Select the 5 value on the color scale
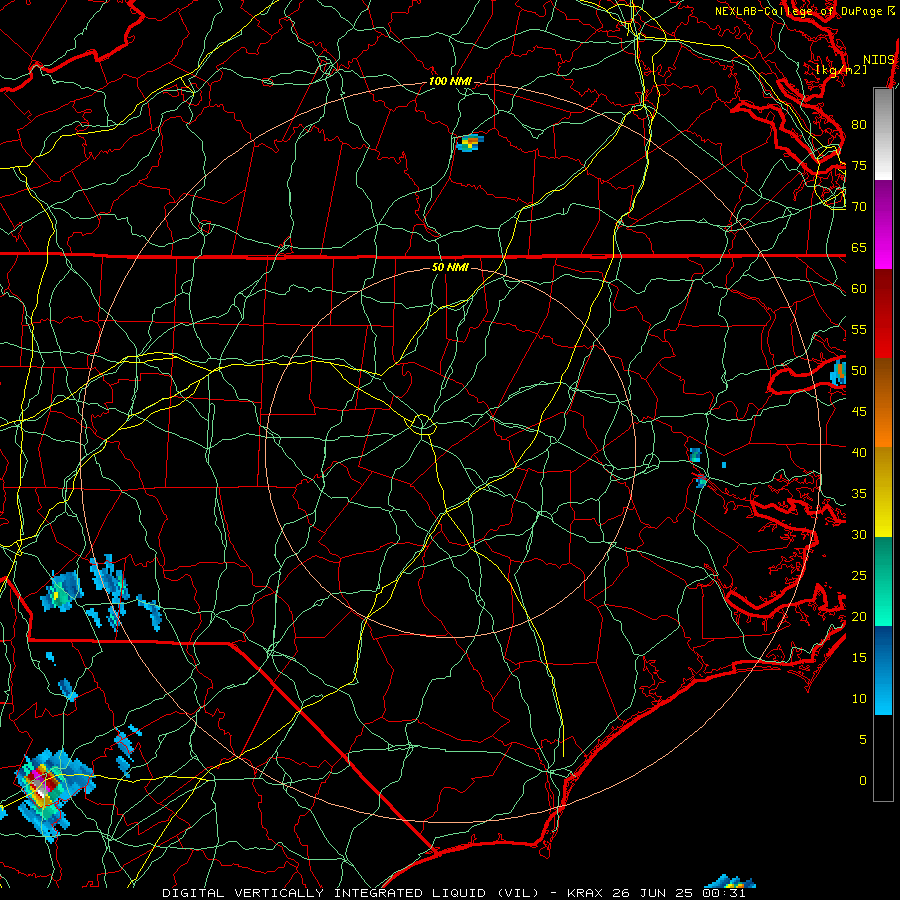The height and width of the screenshot is (900, 900). pyautogui.click(x=863, y=740)
